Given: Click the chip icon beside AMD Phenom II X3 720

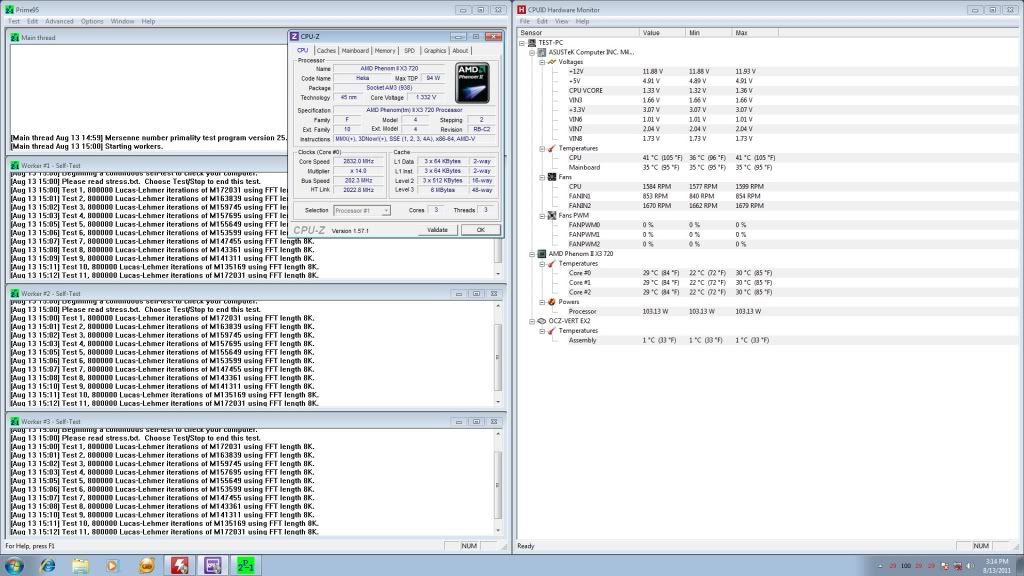Looking at the screenshot, I should point(542,254).
